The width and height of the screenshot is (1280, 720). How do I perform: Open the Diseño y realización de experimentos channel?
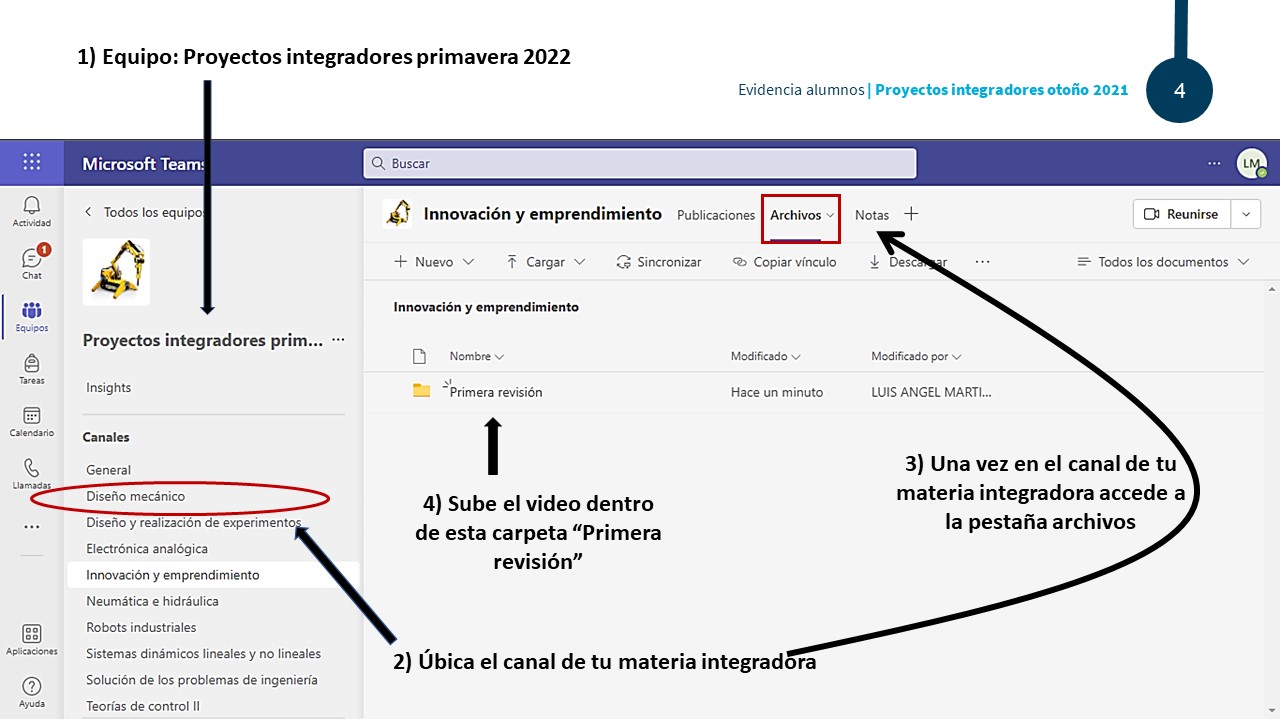(x=194, y=522)
